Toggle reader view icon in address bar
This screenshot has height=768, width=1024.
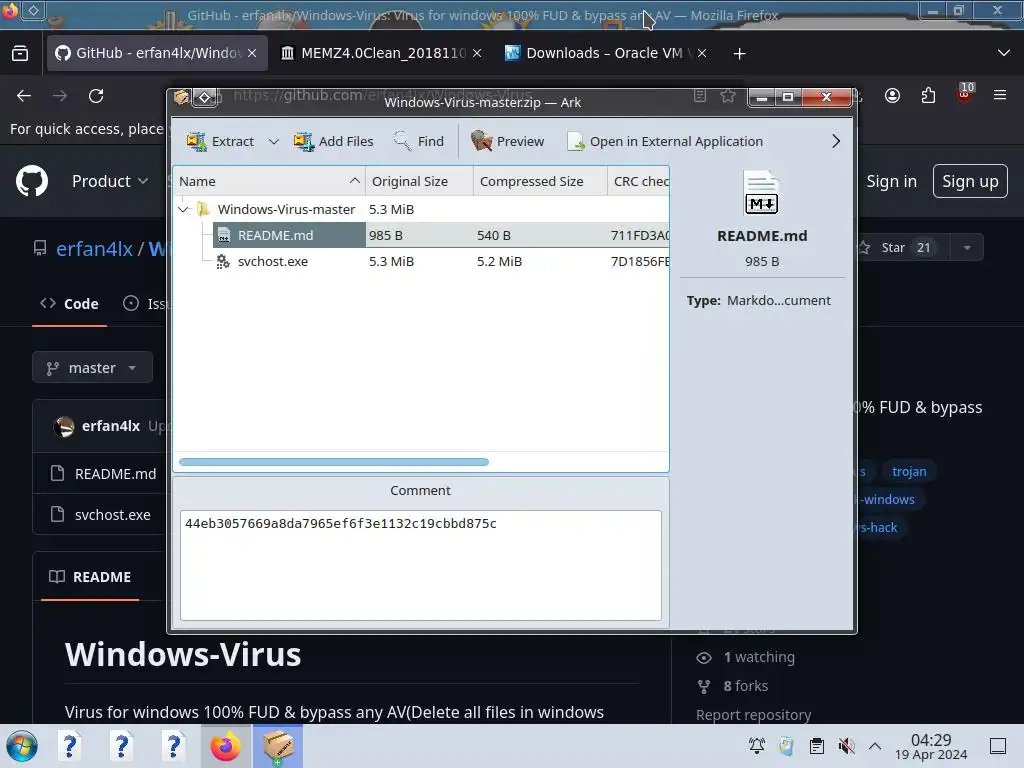(x=699, y=96)
